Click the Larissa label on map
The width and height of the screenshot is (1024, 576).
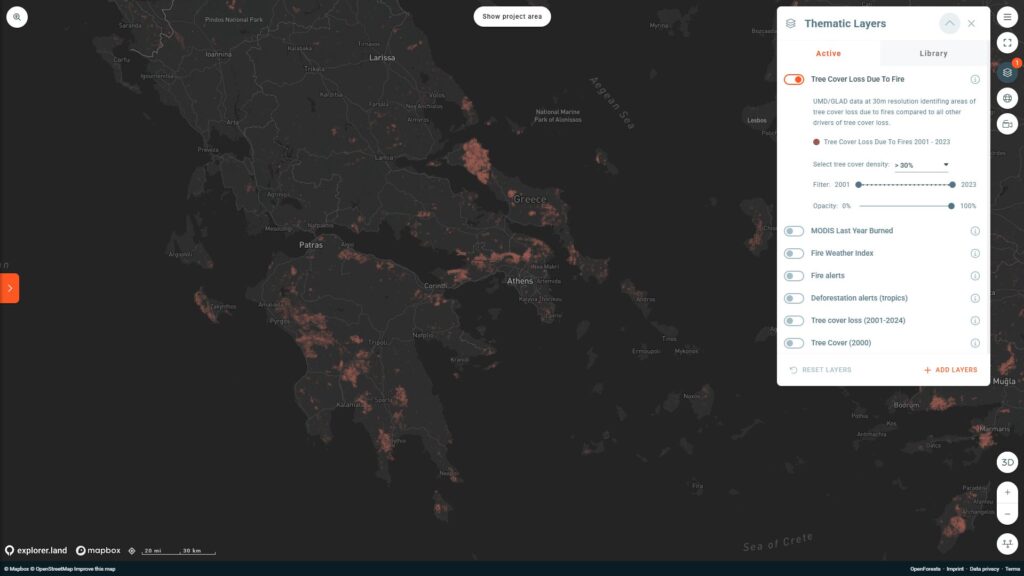[x=382, y=57]
